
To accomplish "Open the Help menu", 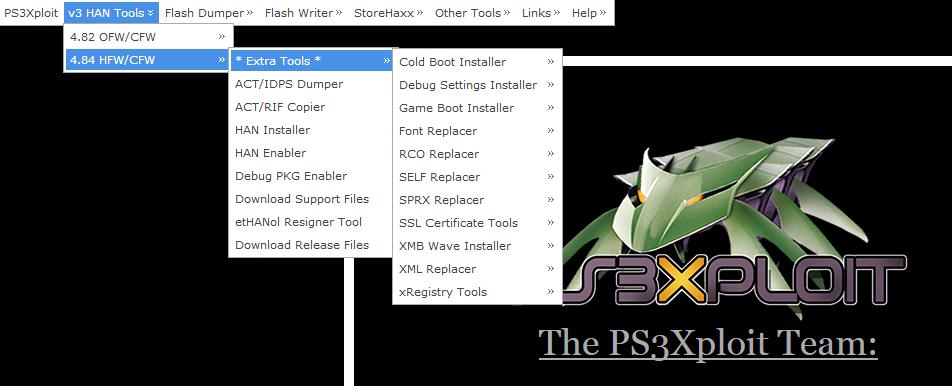I will 589,13.
